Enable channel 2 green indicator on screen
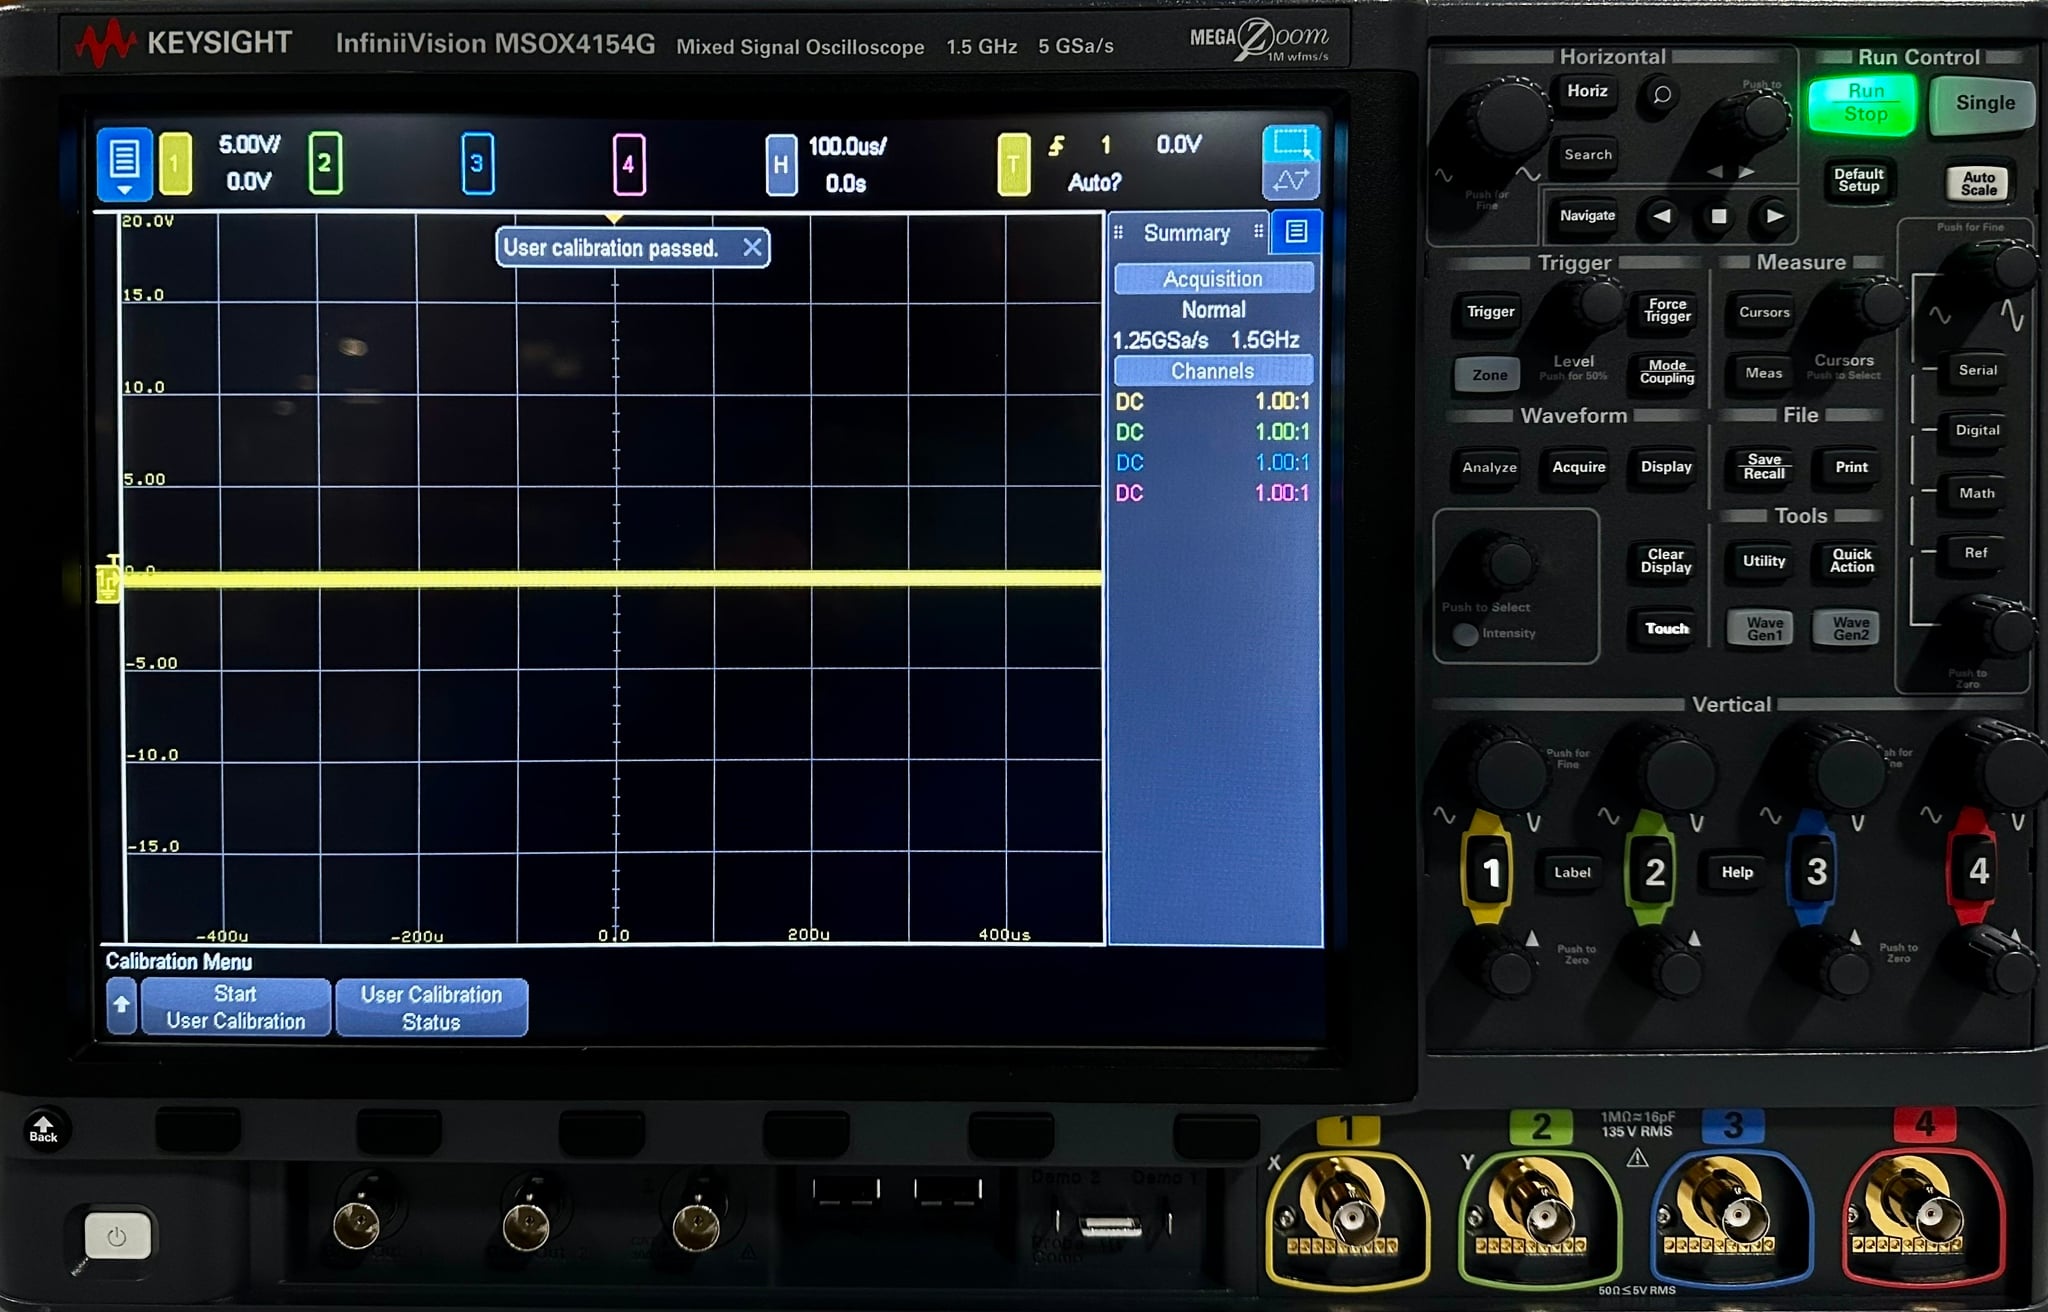 (324, 163)
